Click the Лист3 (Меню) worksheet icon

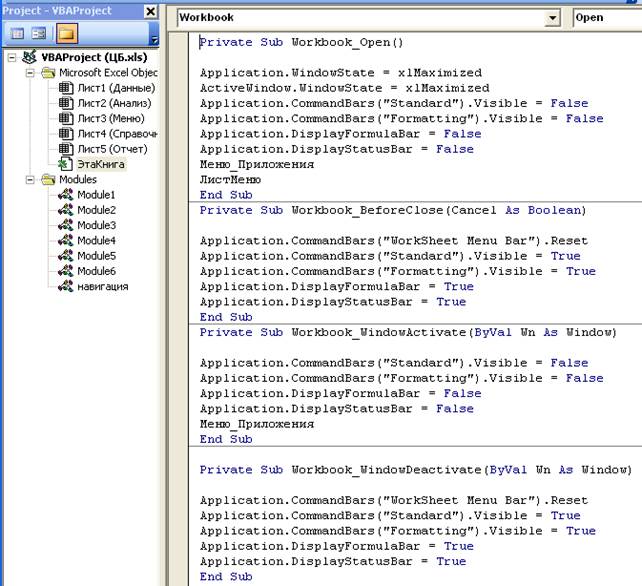66,118
